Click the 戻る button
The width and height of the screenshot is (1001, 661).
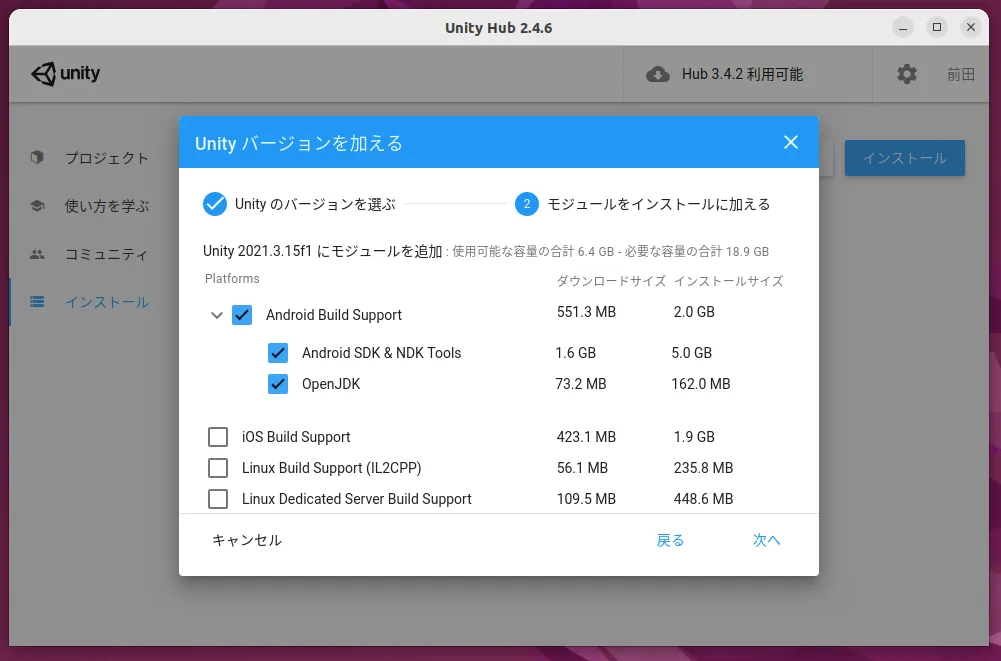click(670, 540)
